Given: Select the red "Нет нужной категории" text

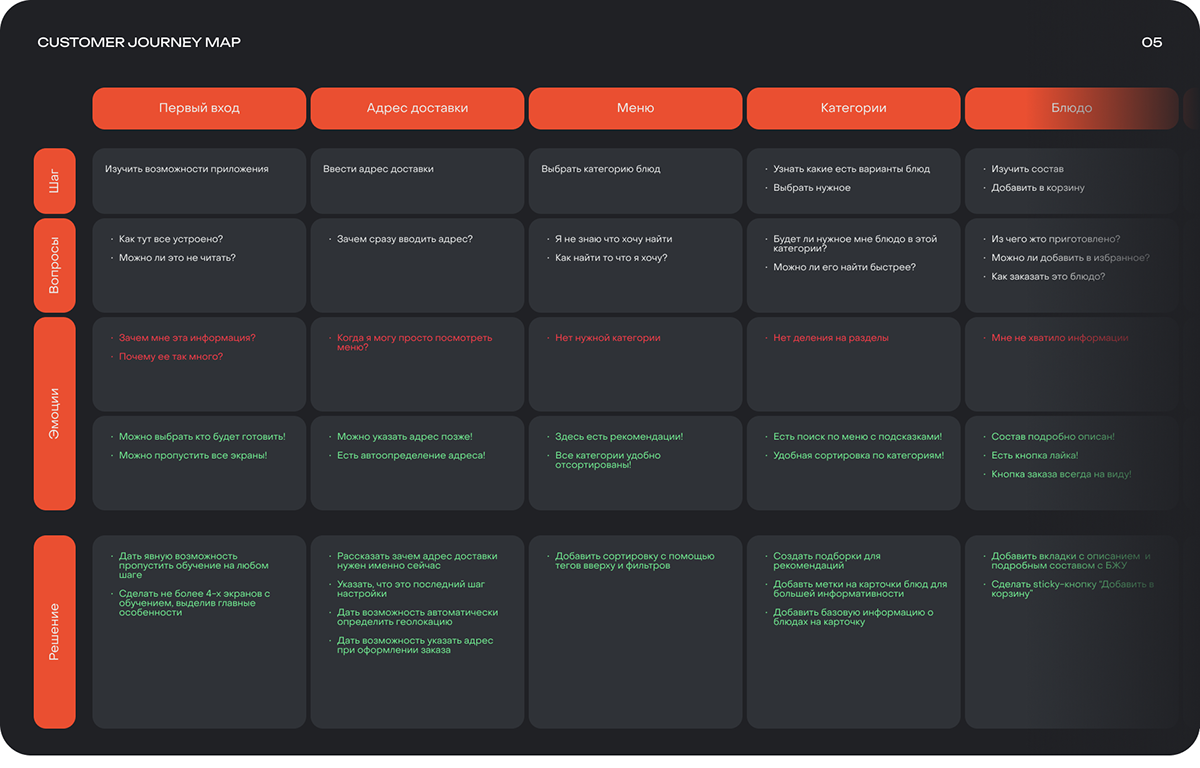Looking at the screenshot, I should (608, 338).
